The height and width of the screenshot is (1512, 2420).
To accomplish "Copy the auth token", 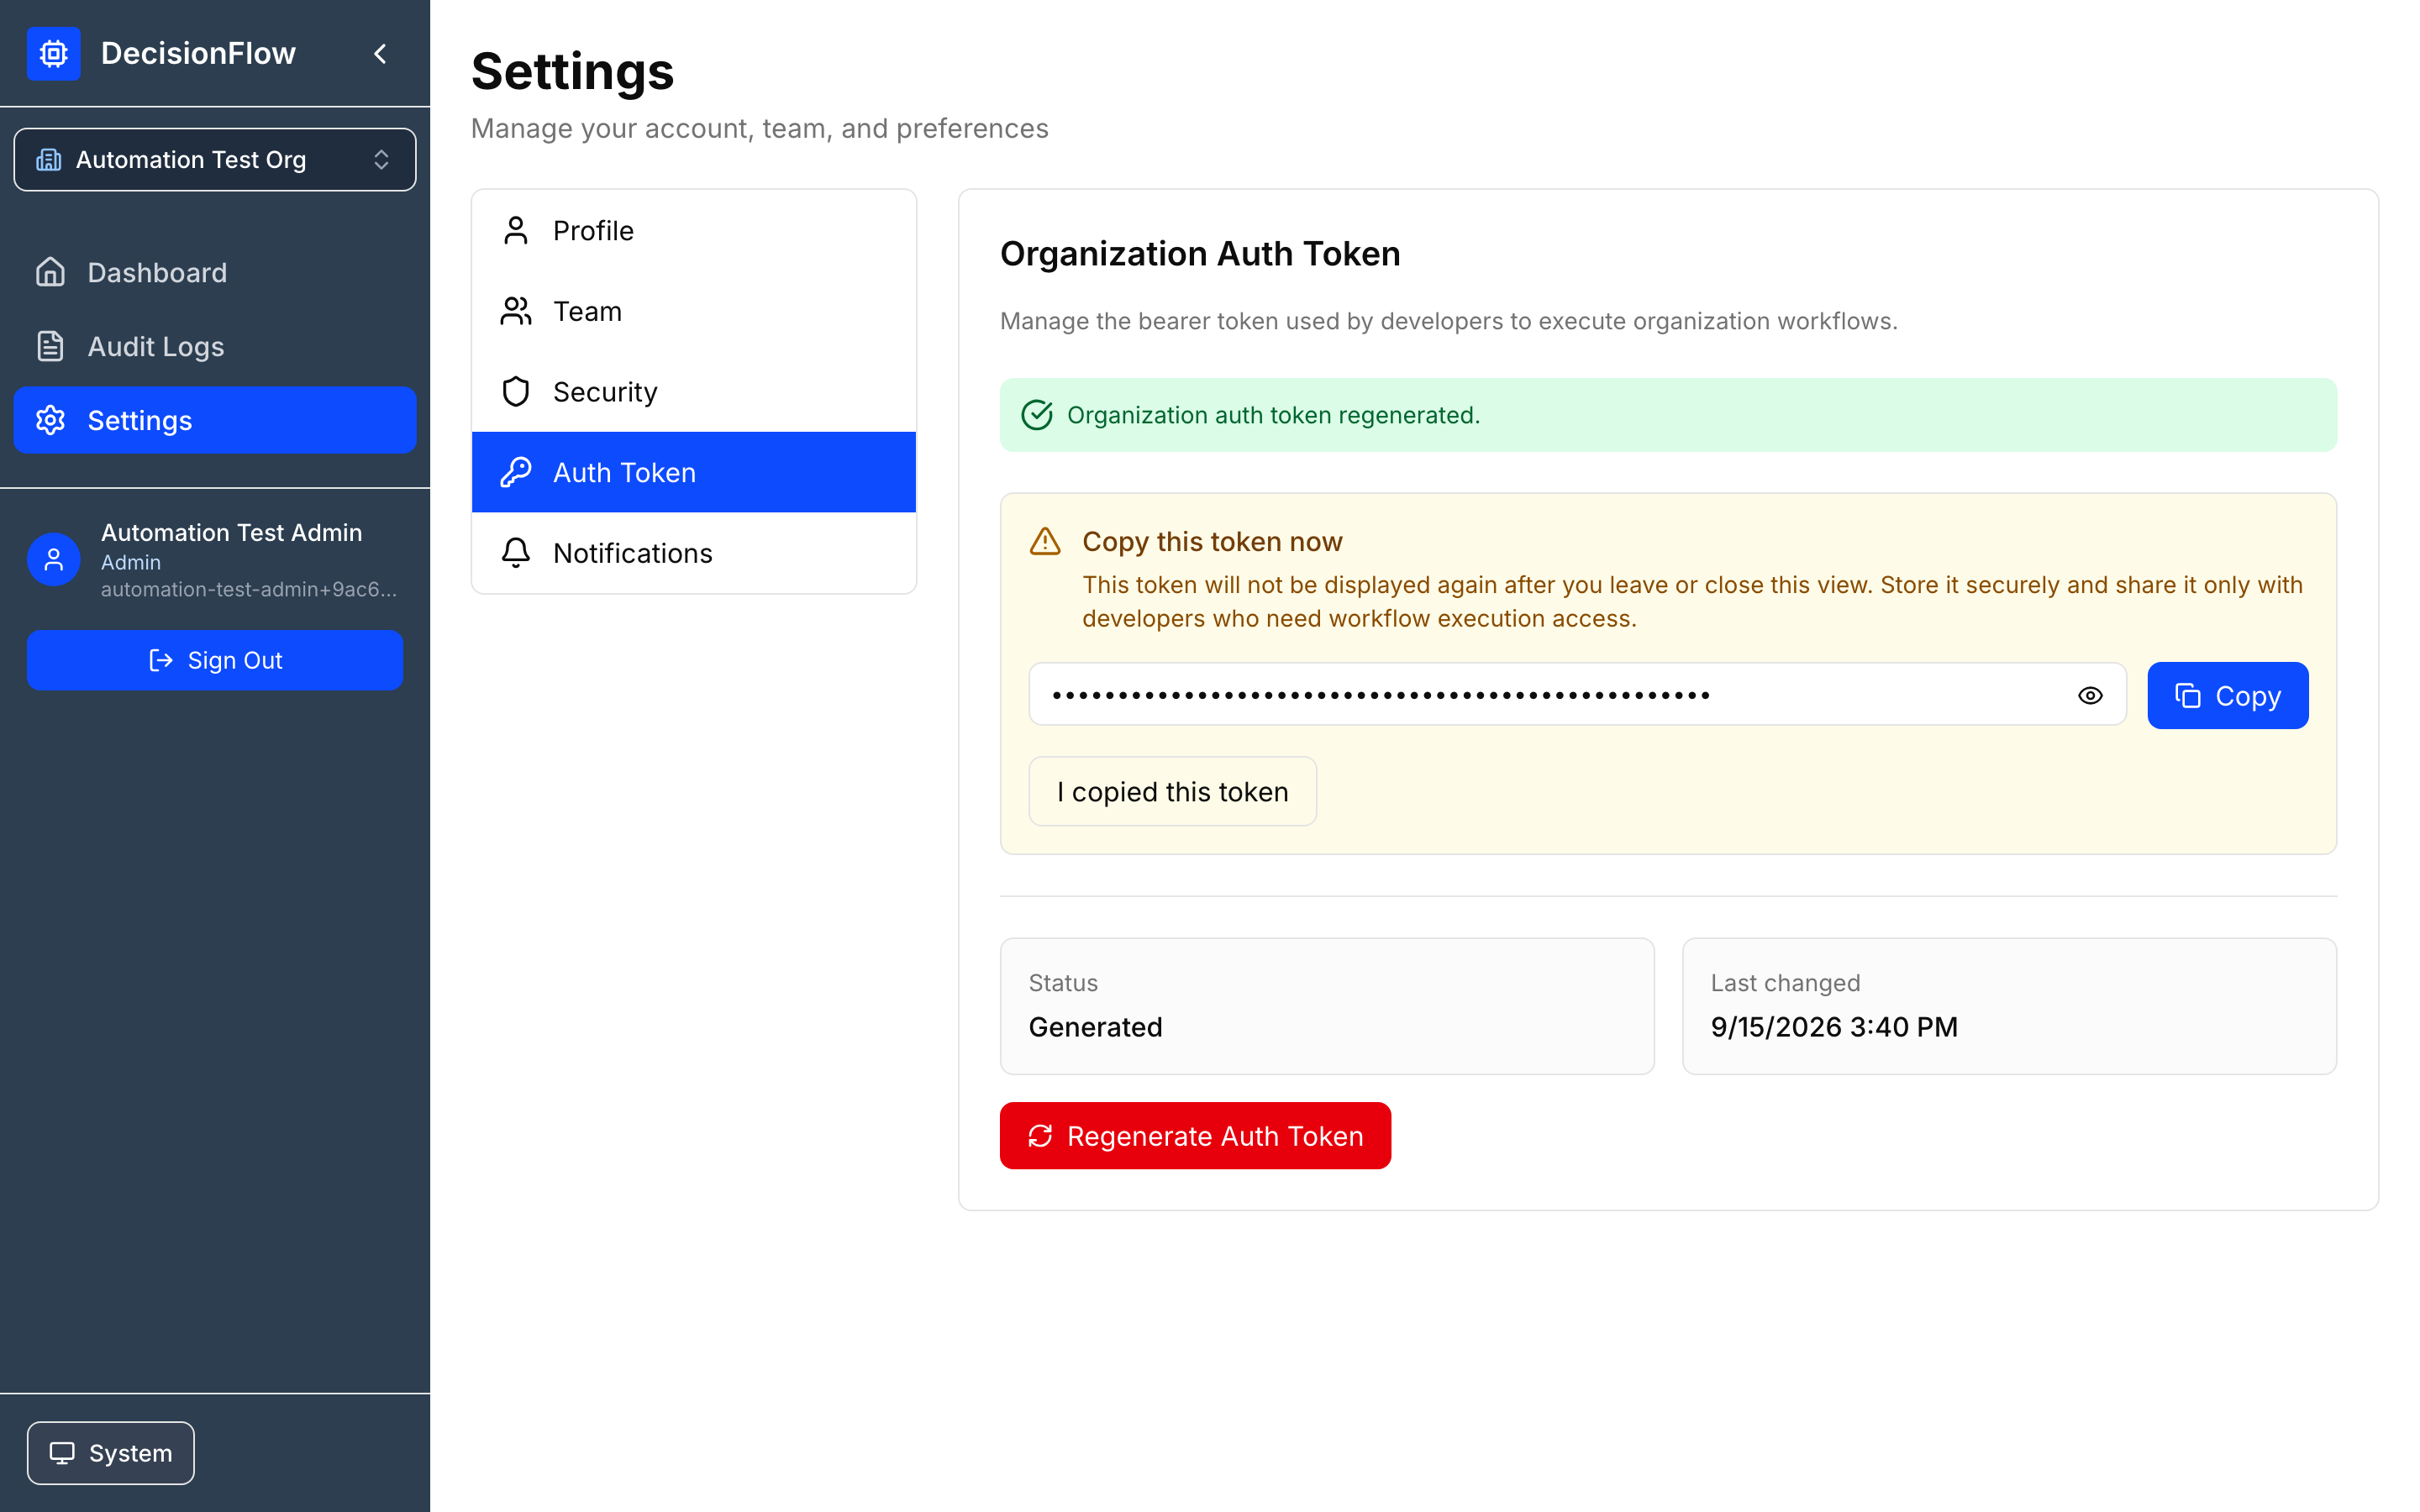I will click(x=2228, y=695).
